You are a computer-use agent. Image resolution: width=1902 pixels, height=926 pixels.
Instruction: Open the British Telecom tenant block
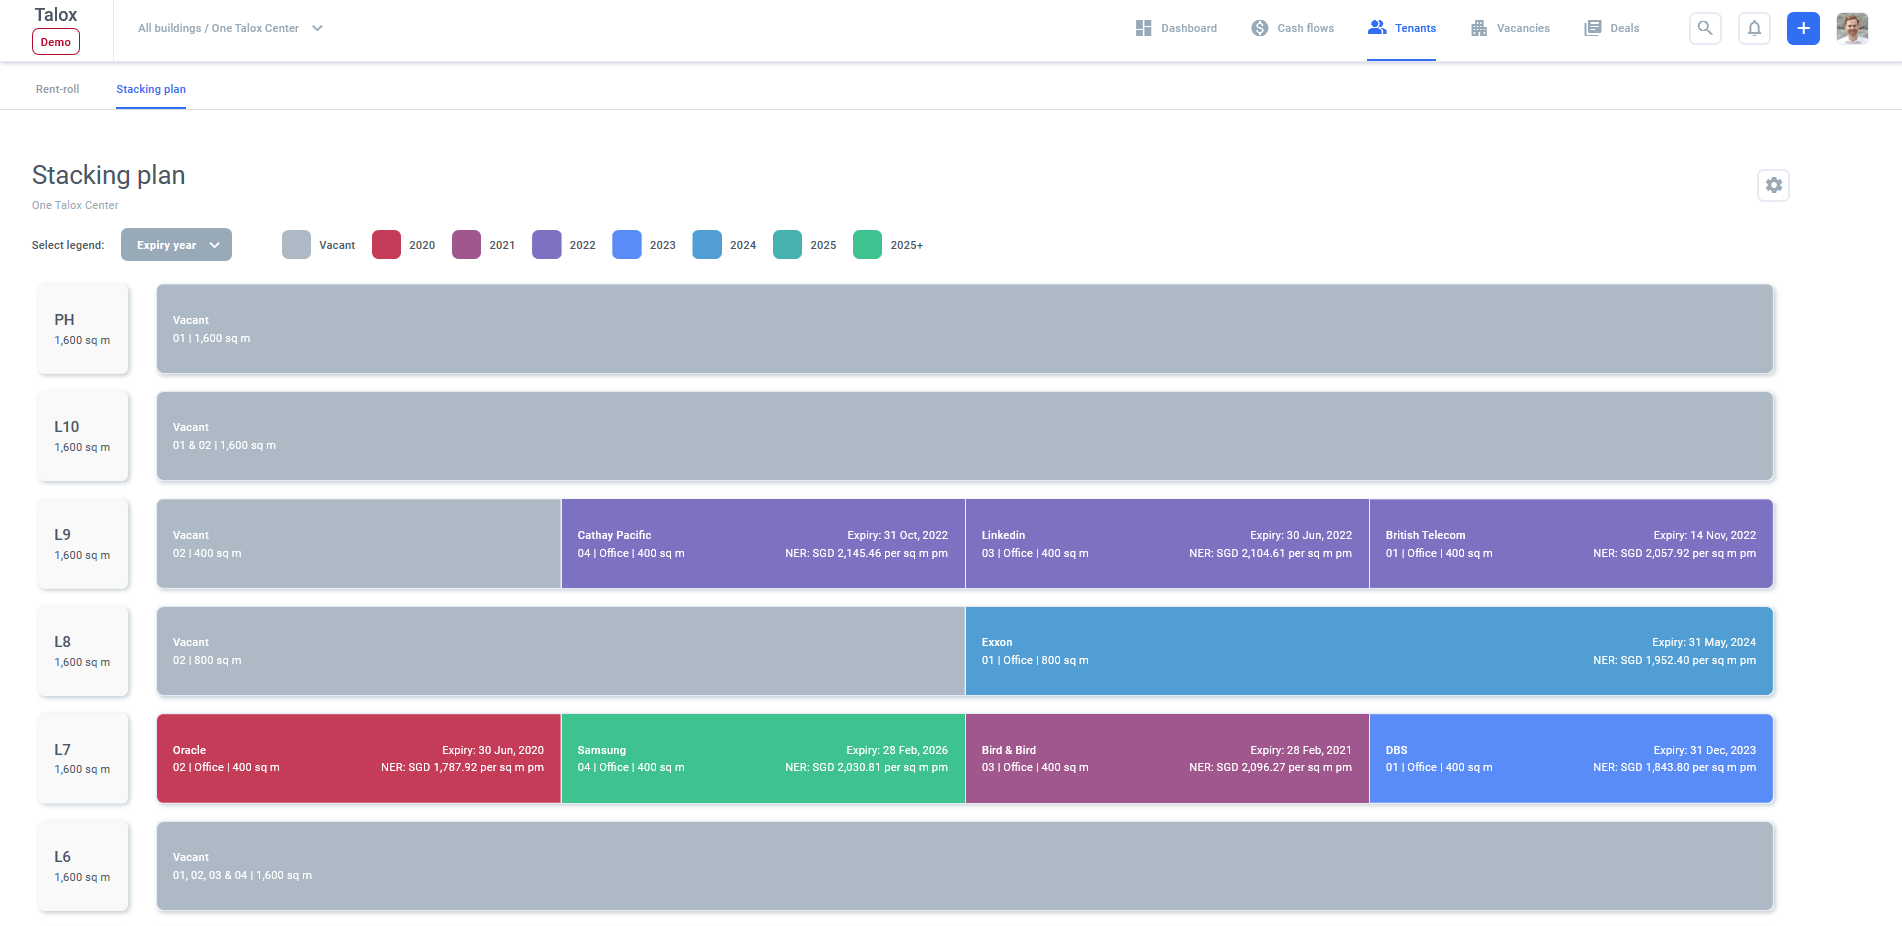[x=1571, y=544]
